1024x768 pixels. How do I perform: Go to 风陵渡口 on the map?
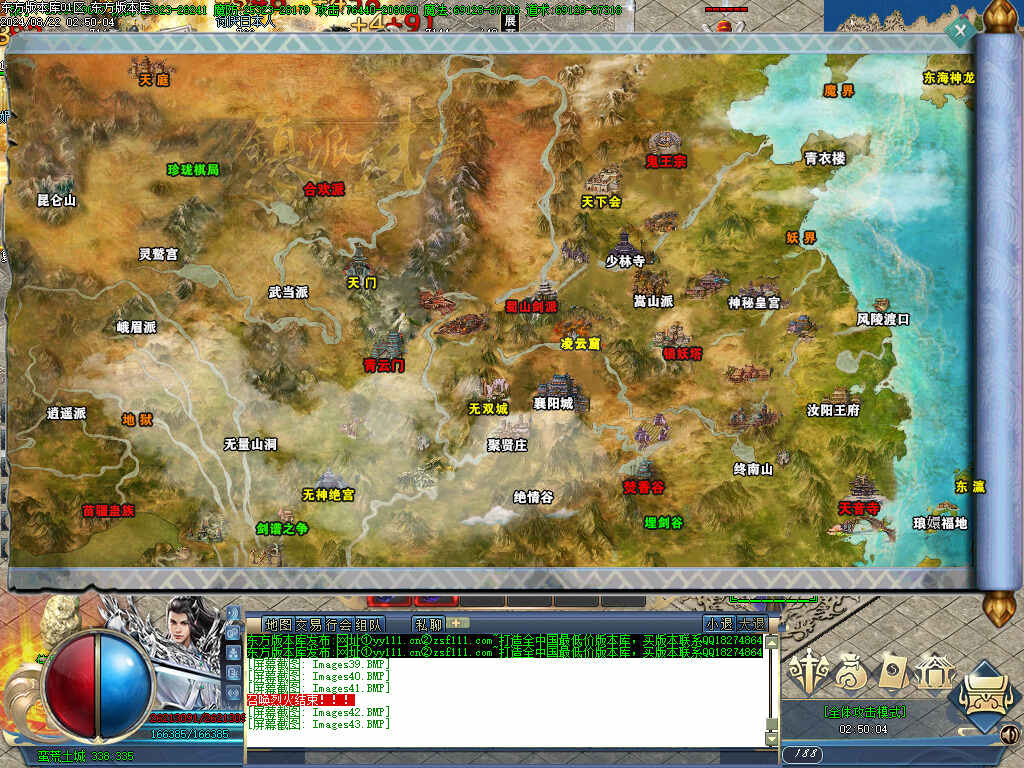883,319
